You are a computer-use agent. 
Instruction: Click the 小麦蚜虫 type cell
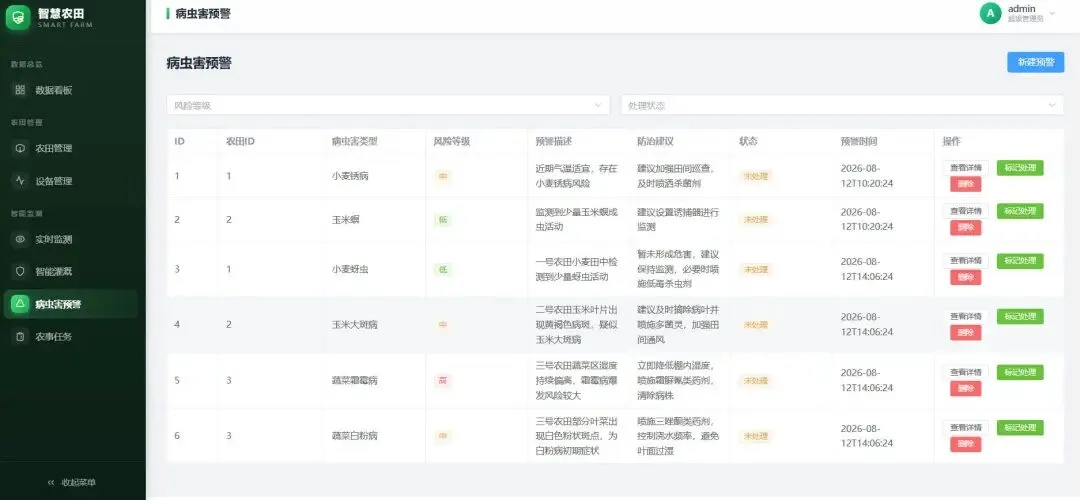(x=350, y=269)
